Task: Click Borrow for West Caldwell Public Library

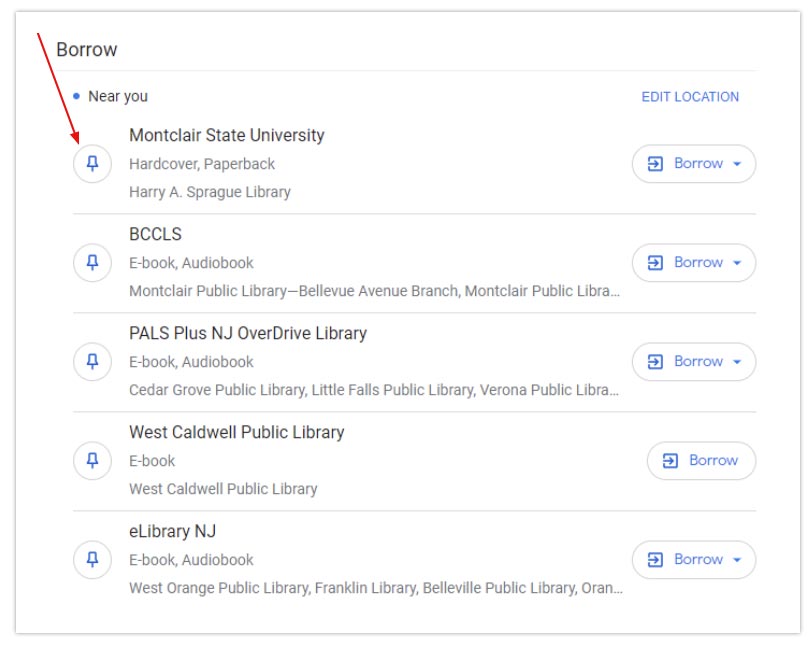Action: pyautogui.click(x=701, y=461)
